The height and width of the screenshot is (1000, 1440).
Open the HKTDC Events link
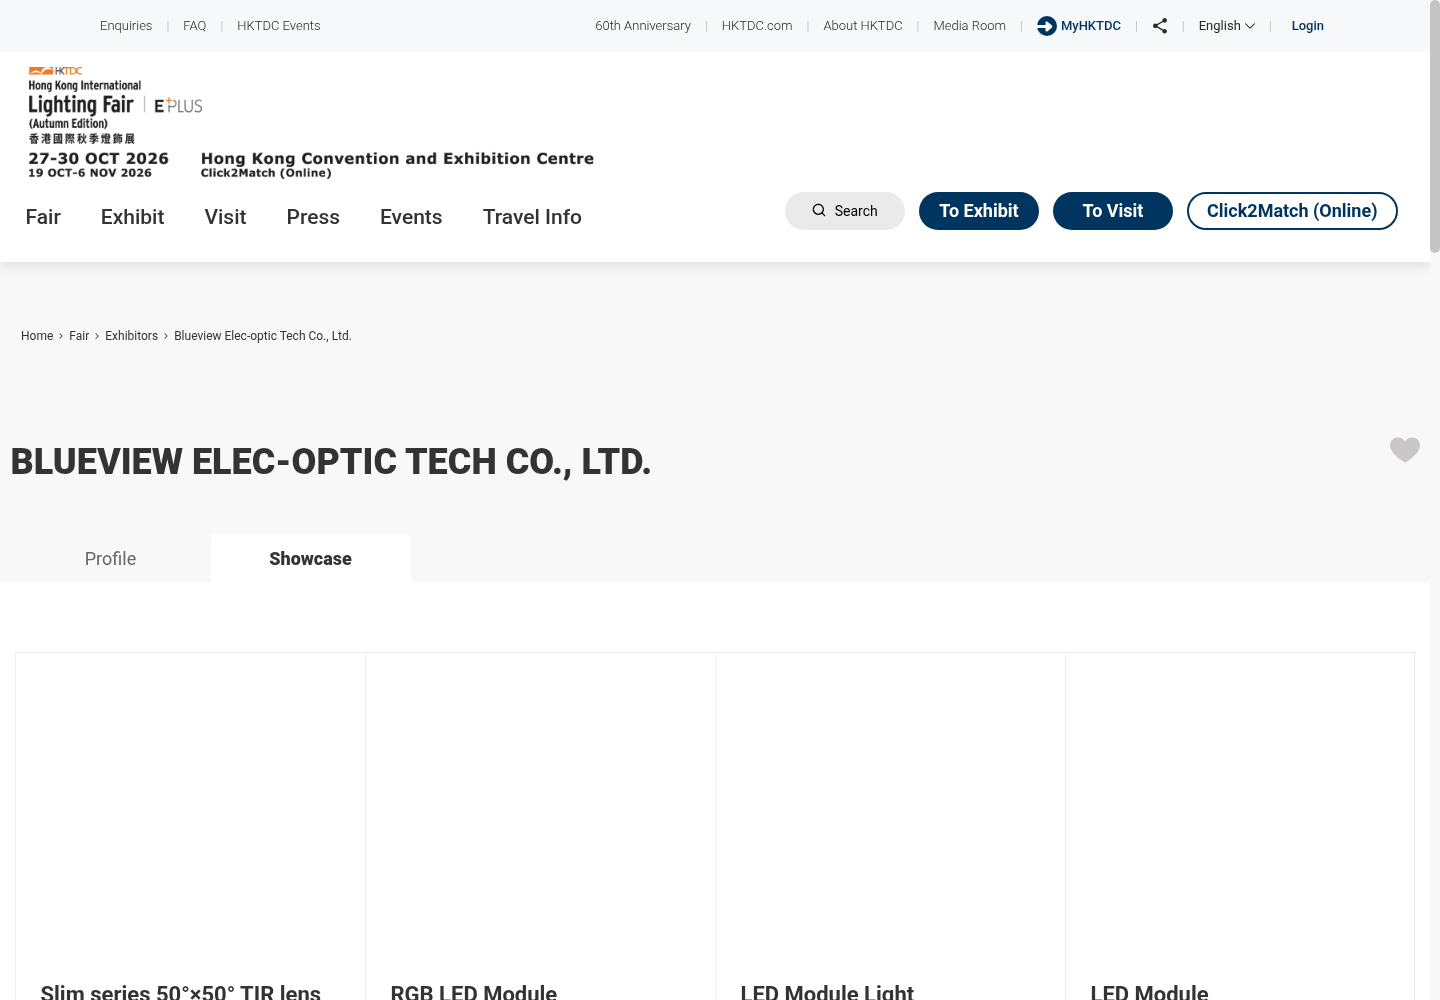[x=279, y=26]
